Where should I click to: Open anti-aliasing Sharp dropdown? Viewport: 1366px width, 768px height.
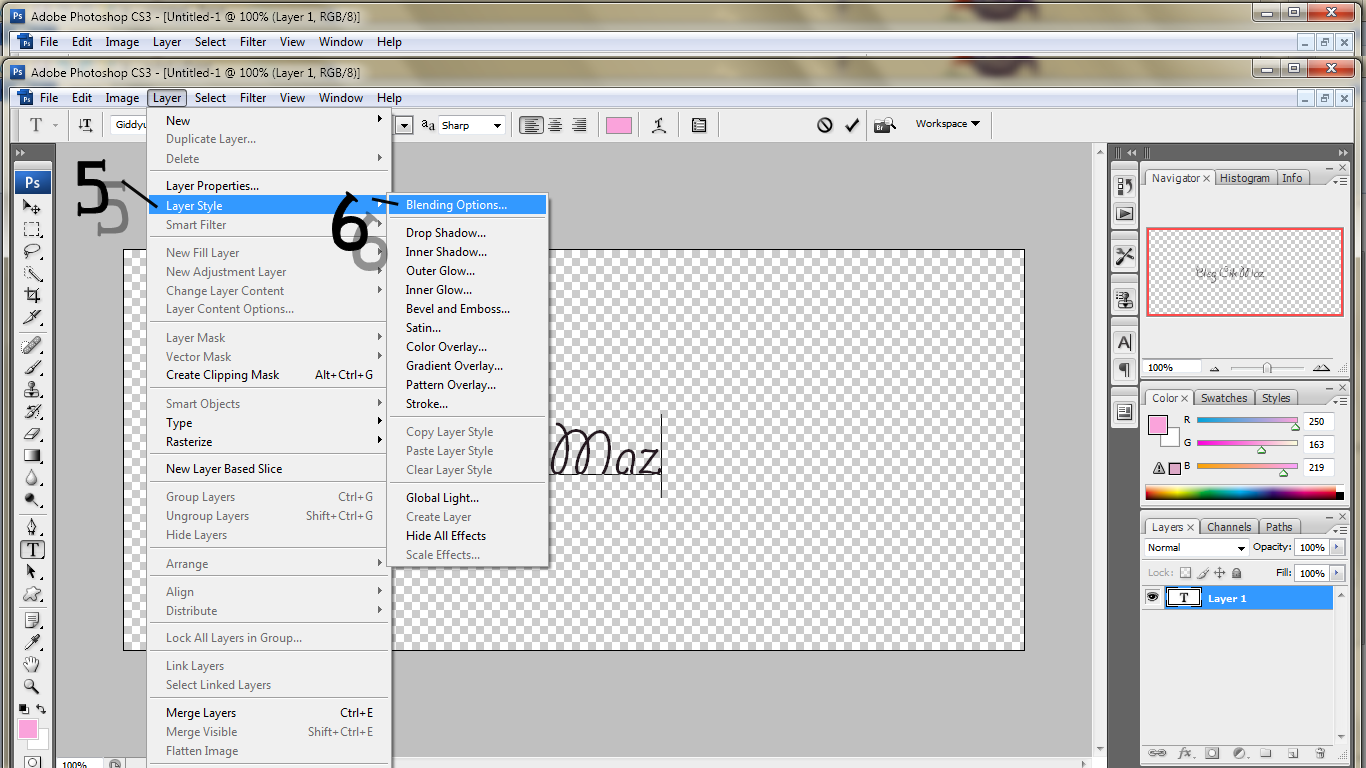(x=497, y=125)
